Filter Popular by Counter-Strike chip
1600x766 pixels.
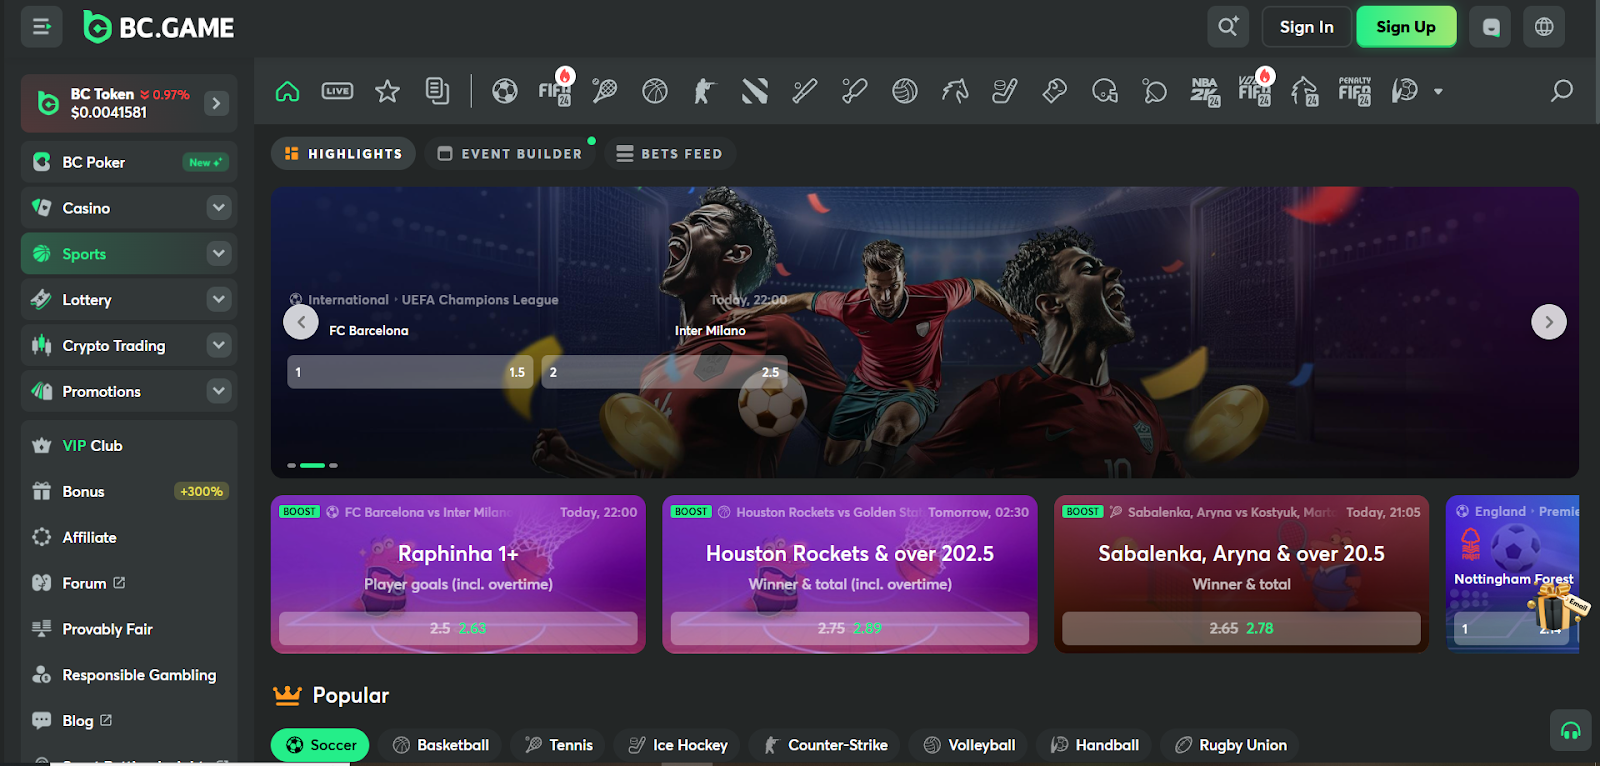tap(825, 745)
